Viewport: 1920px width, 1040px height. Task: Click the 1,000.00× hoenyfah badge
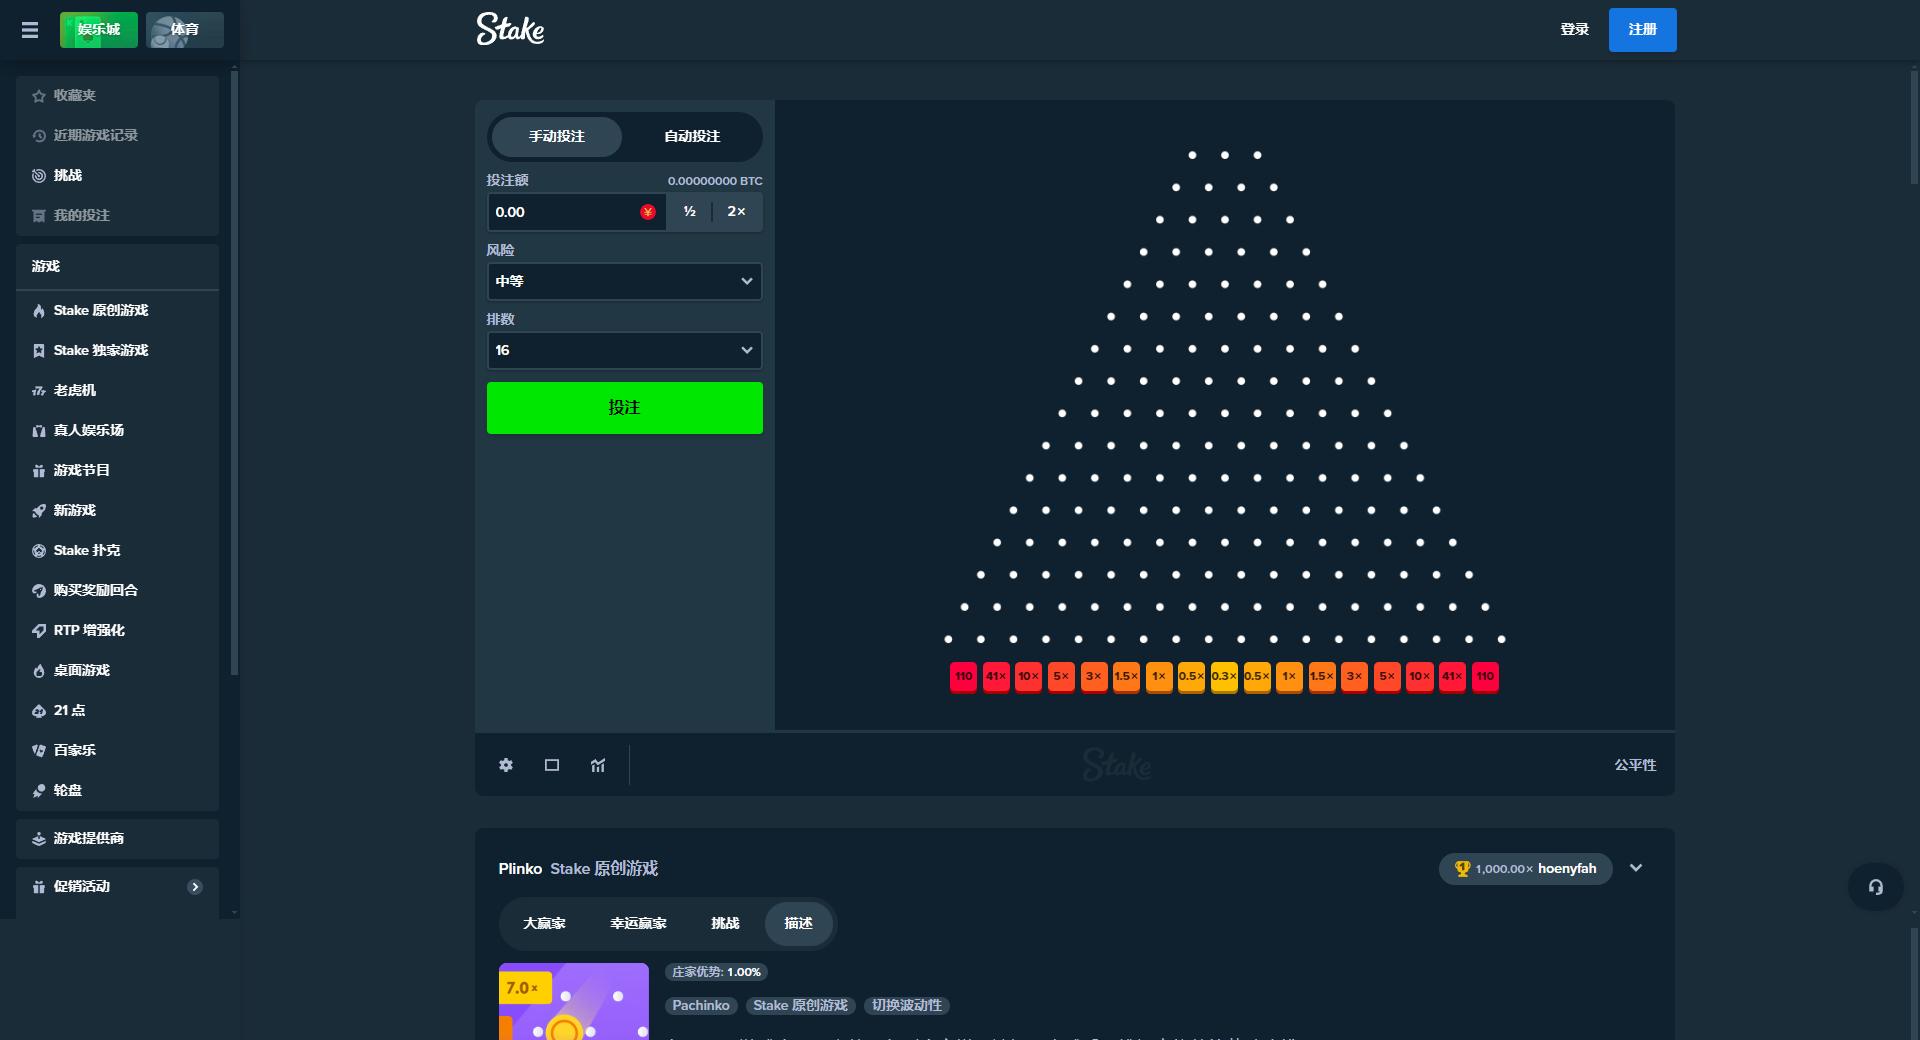[x=1526, y=869]
